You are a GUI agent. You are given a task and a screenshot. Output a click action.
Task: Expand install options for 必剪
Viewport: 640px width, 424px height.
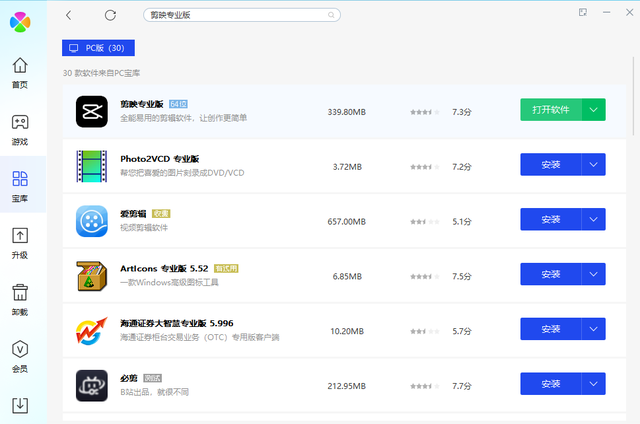pyautogui.click(x=593, y=384)
